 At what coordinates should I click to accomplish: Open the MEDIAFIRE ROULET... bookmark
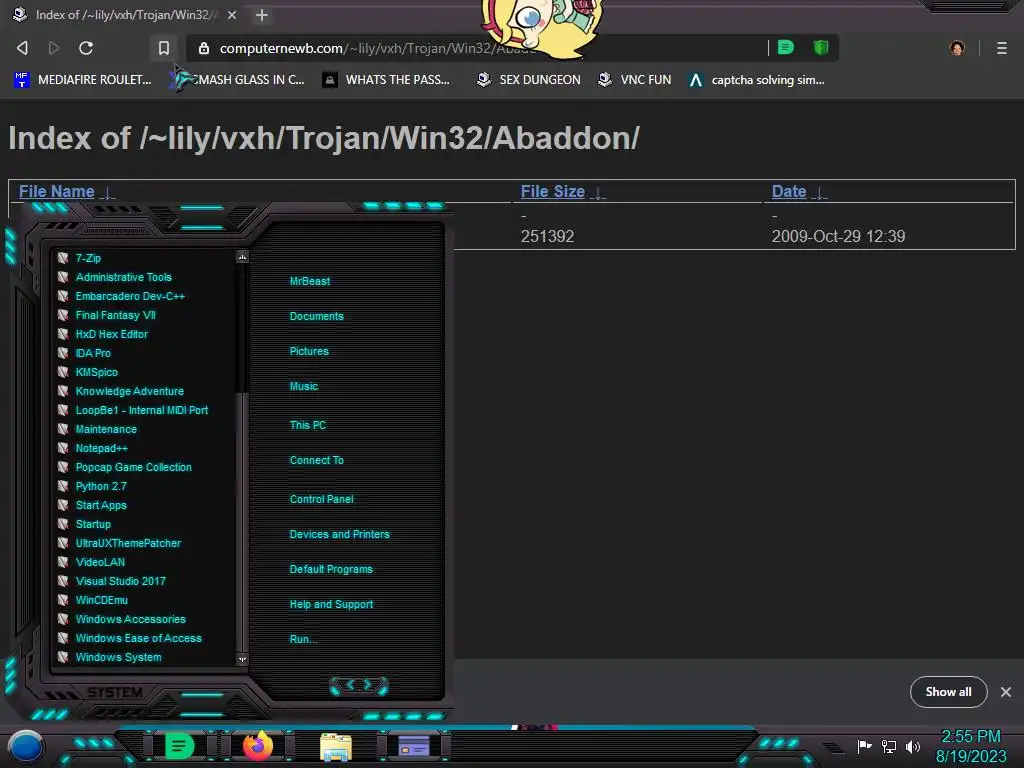coord(82,80)
